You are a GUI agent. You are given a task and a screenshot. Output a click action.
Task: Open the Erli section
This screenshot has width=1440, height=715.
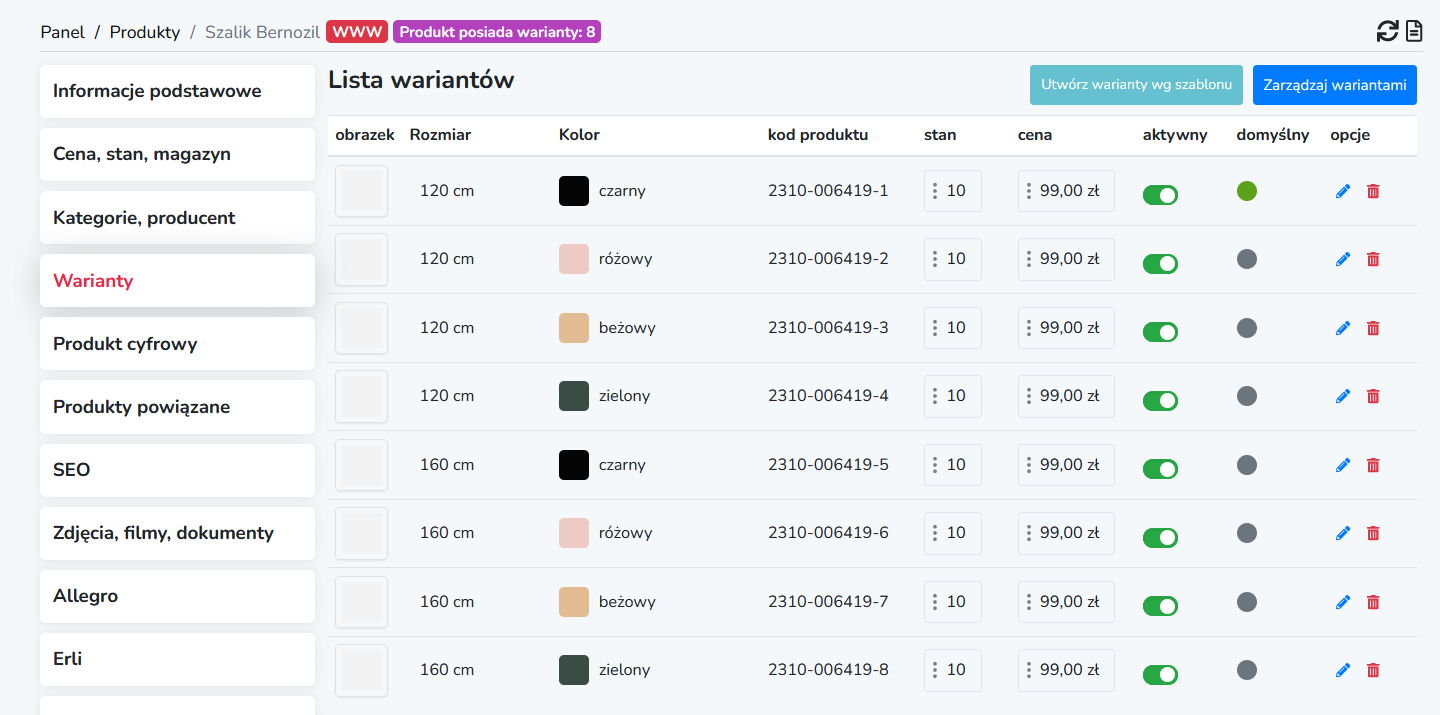click(177, 659)
